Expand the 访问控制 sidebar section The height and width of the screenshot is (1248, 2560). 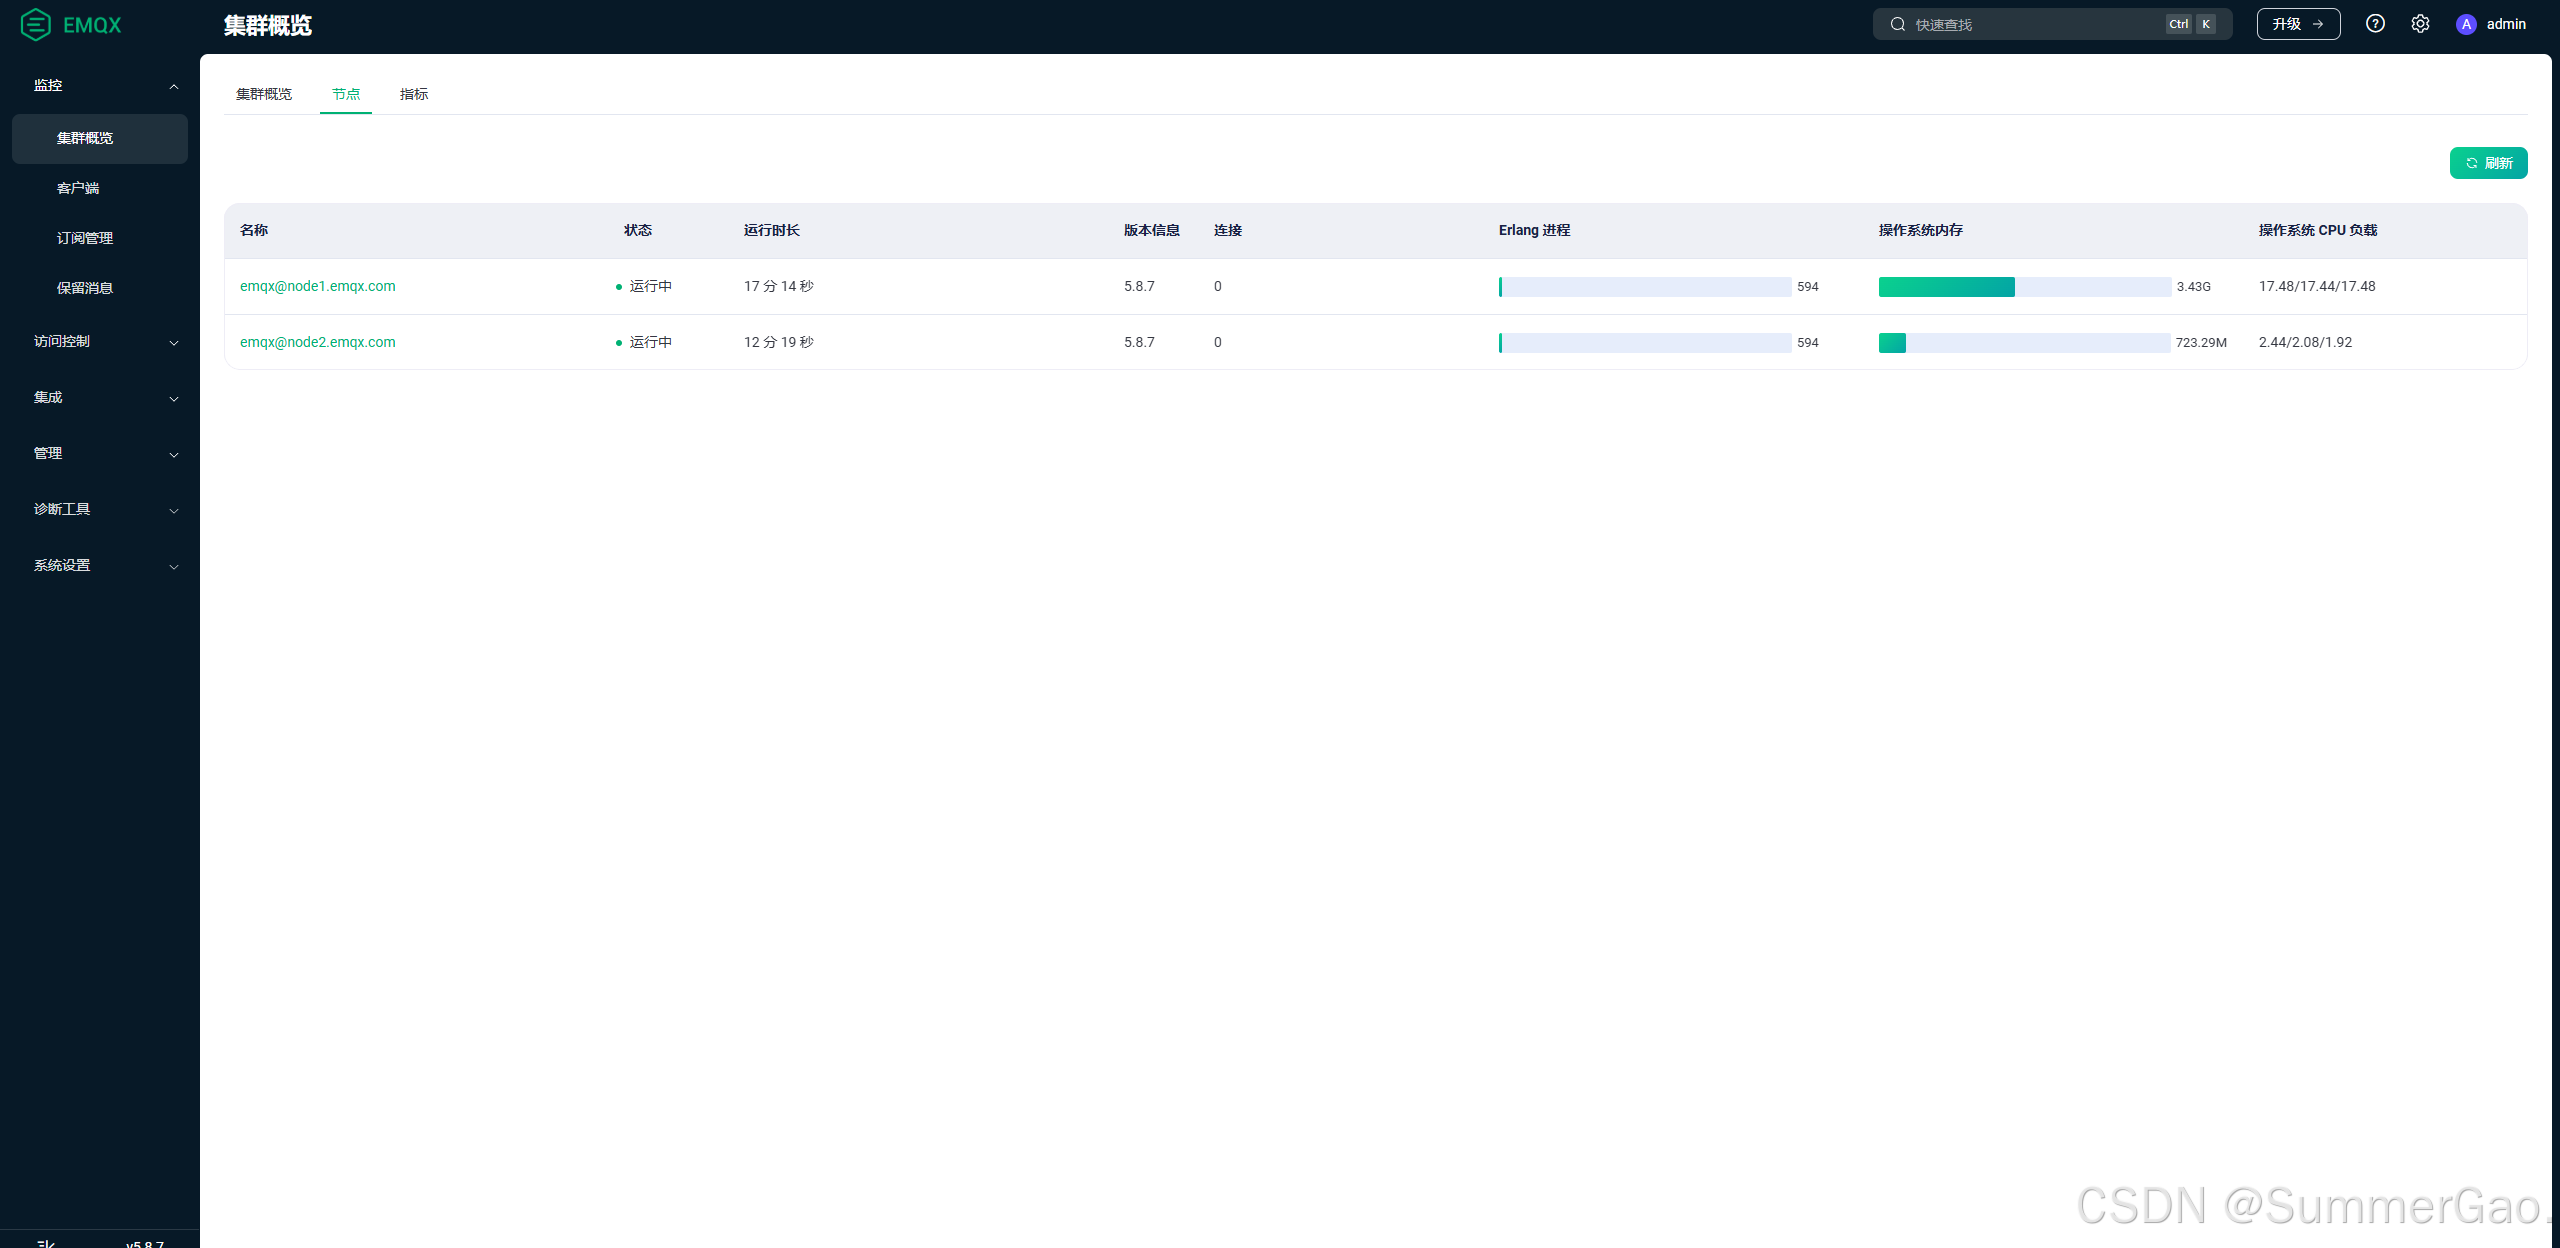coord(100,341)
